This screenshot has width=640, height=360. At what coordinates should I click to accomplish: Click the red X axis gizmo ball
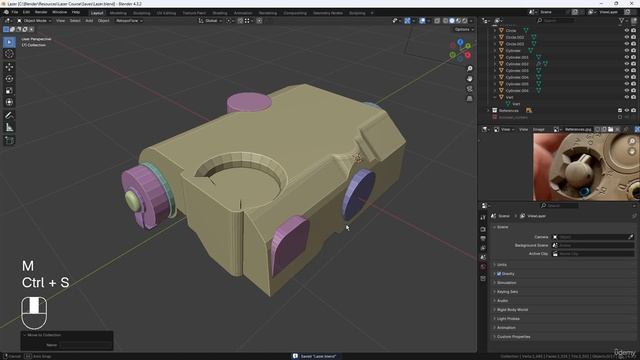pos(468,55)
